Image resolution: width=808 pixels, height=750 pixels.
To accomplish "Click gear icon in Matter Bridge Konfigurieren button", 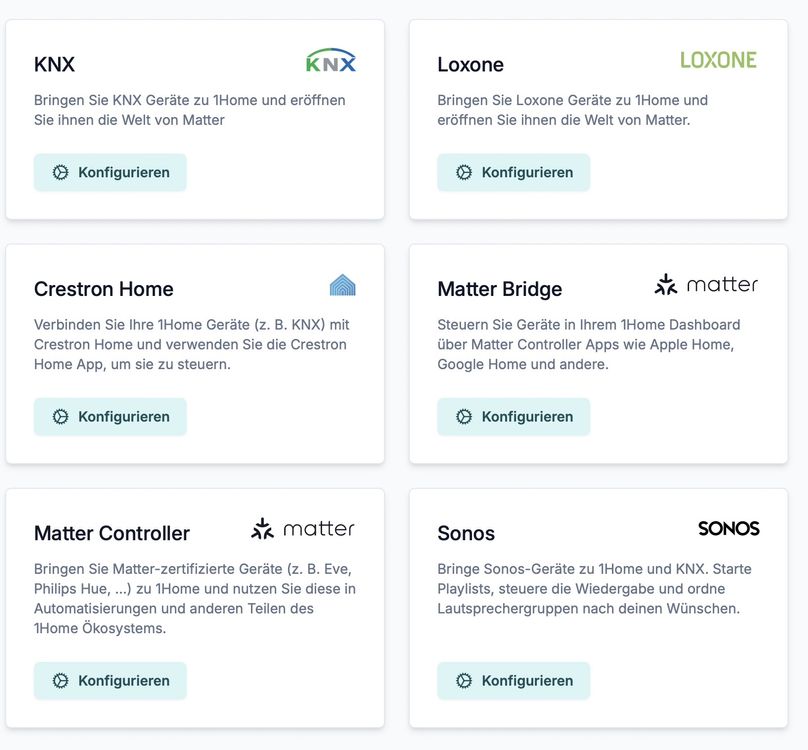I will 464,416.
